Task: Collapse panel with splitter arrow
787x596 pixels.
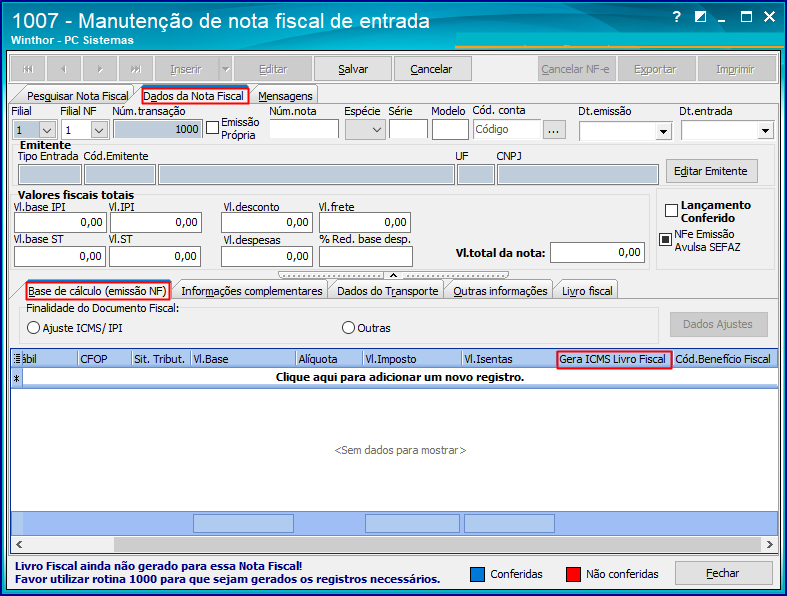Action: pos(394,275)
